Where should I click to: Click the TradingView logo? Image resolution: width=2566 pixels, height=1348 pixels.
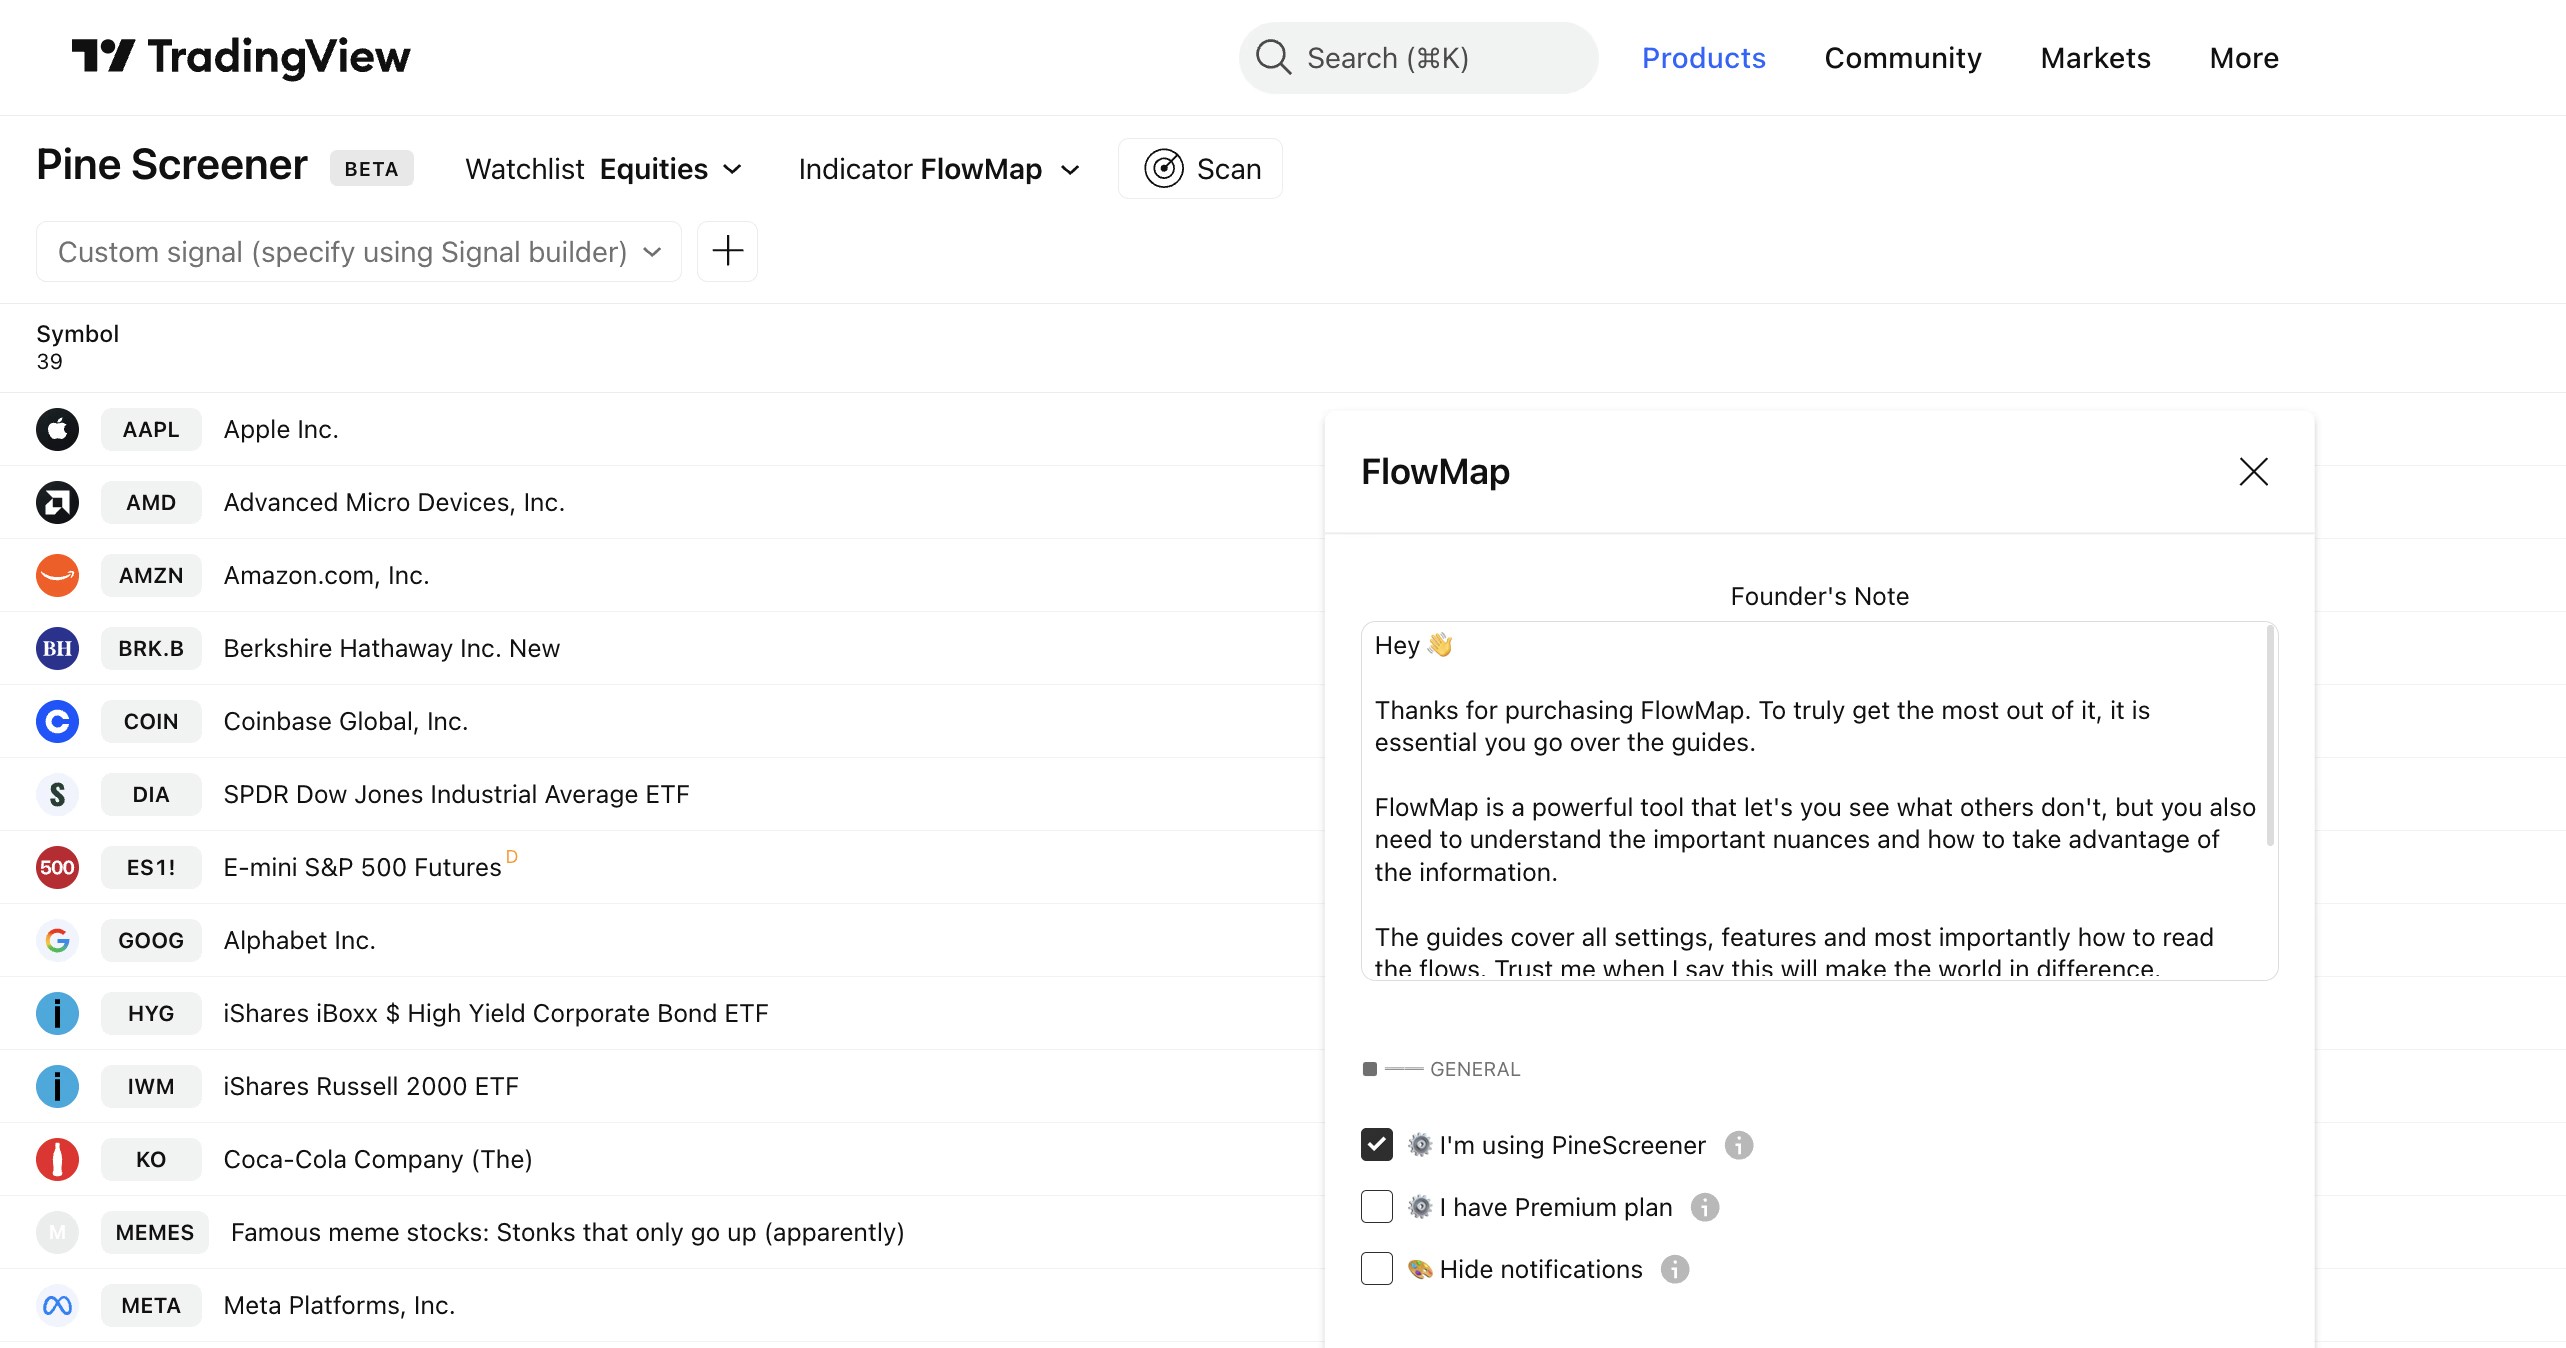click(240, 56)
